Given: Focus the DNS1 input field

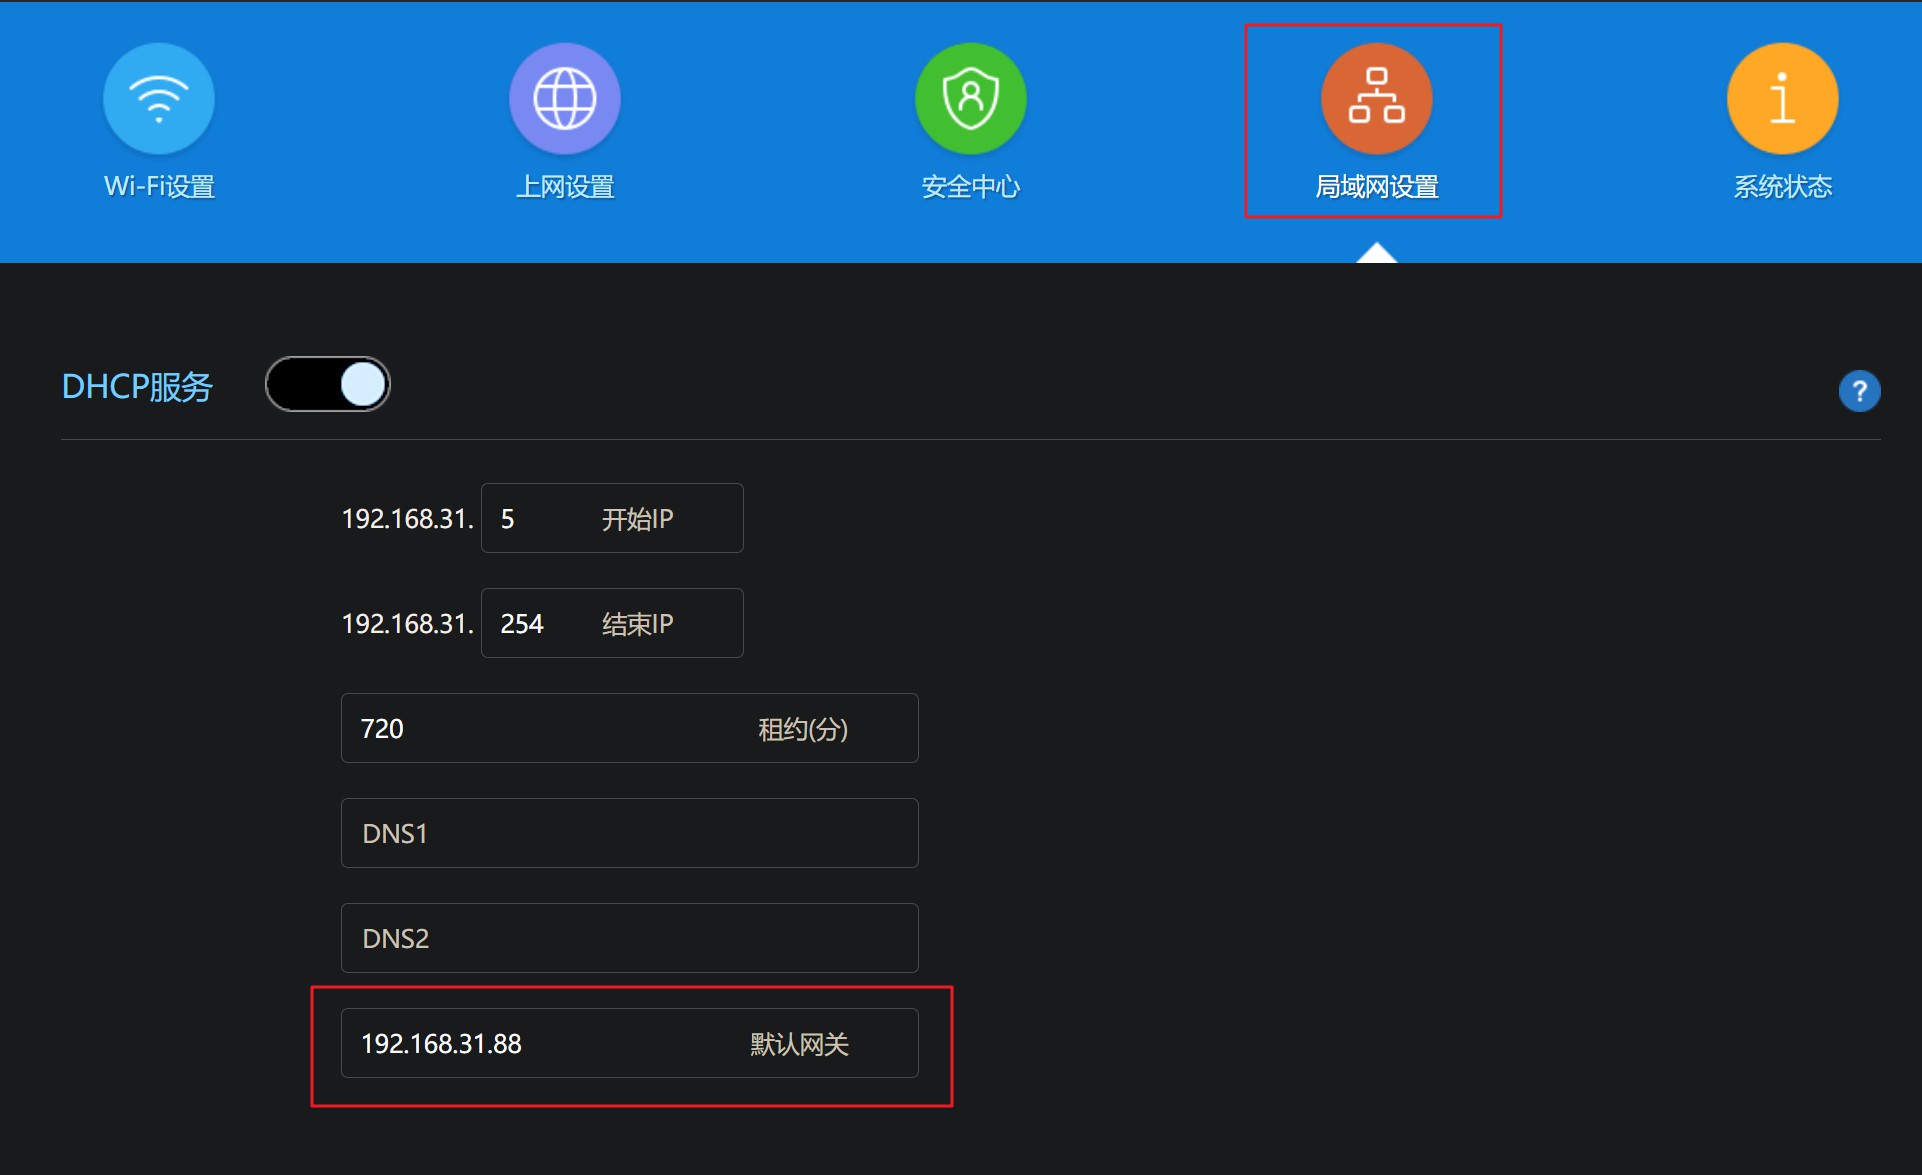Looking at the screenshot, I should coord(630,833).
